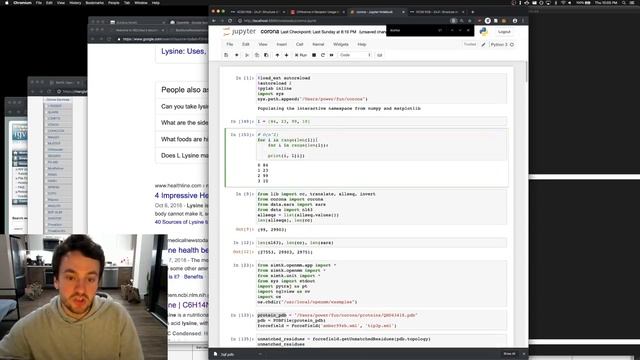This screenshot has height=360, width=640.
Task: Click the cell containing 'l = [84, 23, 99, 10]'
Action: 382,122
